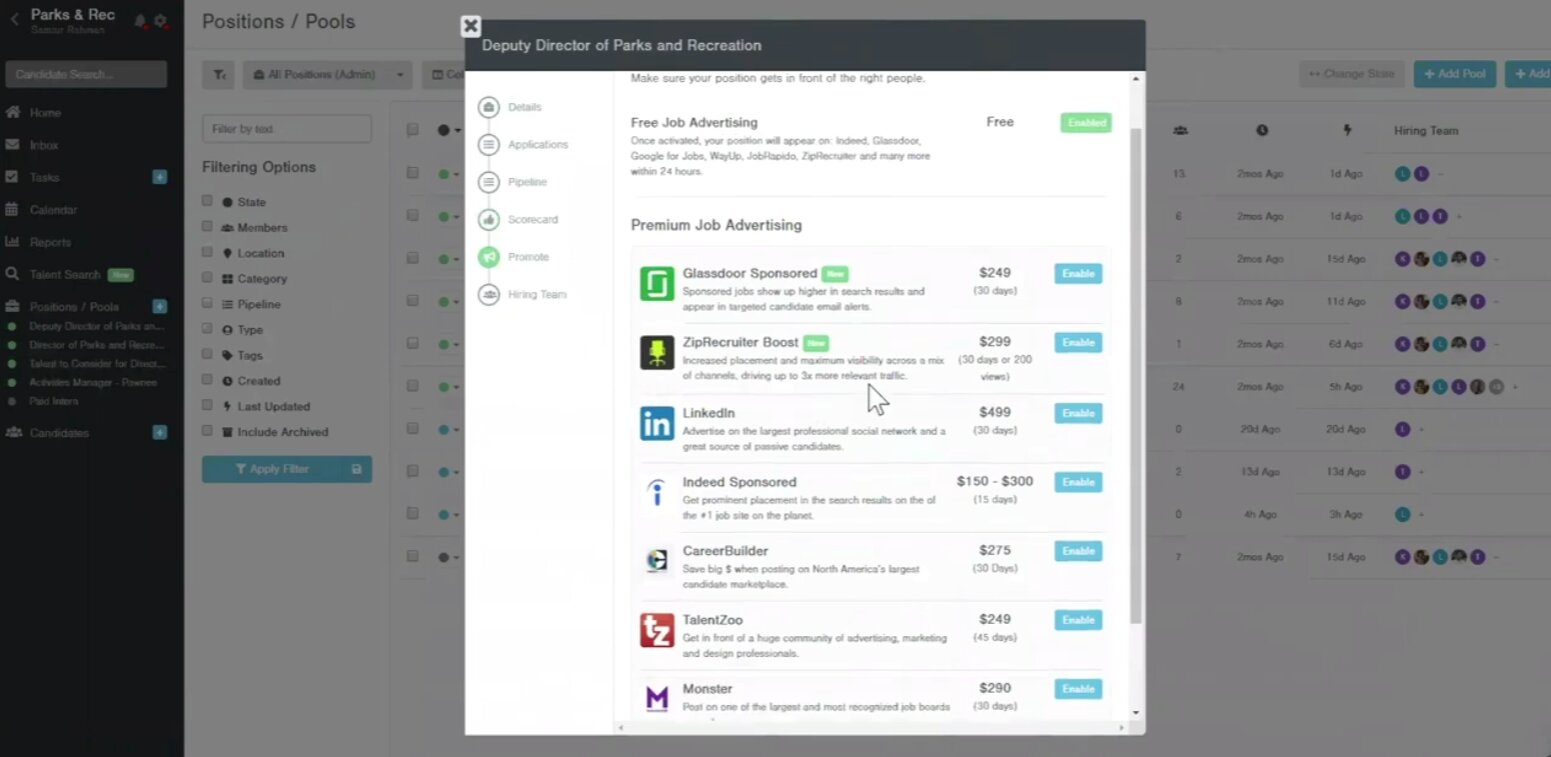The height and width of the screenshot is (757, 1551).
Task: Select the Scorecard thumbs-up icon
Action: (x=489, y=219)
